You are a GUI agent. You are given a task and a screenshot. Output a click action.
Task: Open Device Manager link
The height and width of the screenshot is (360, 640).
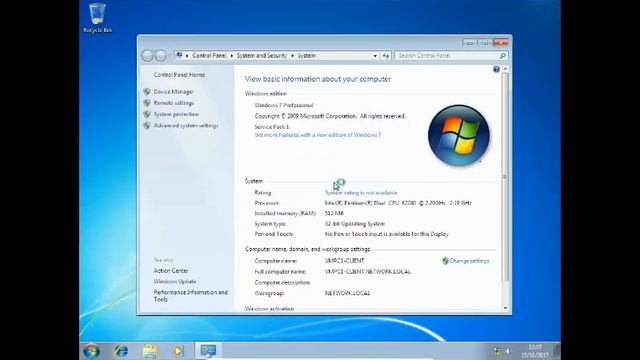(173, 92)
